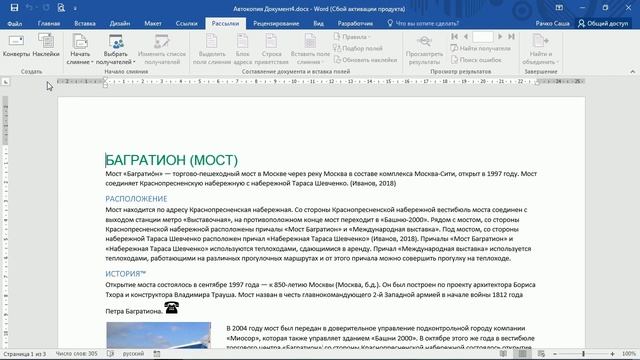Expand quick access toolbar customization arrow
The height and width of the screenshot is (360, 640).
[x=75, y=8]
